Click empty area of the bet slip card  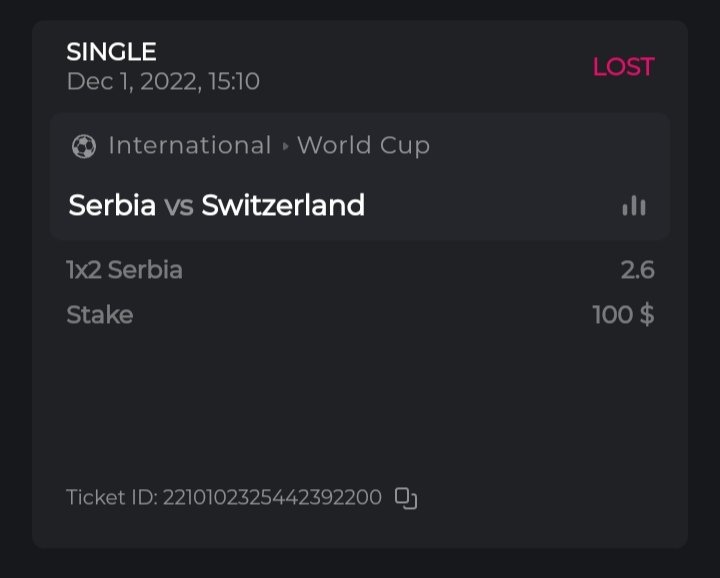coord(360,410)
